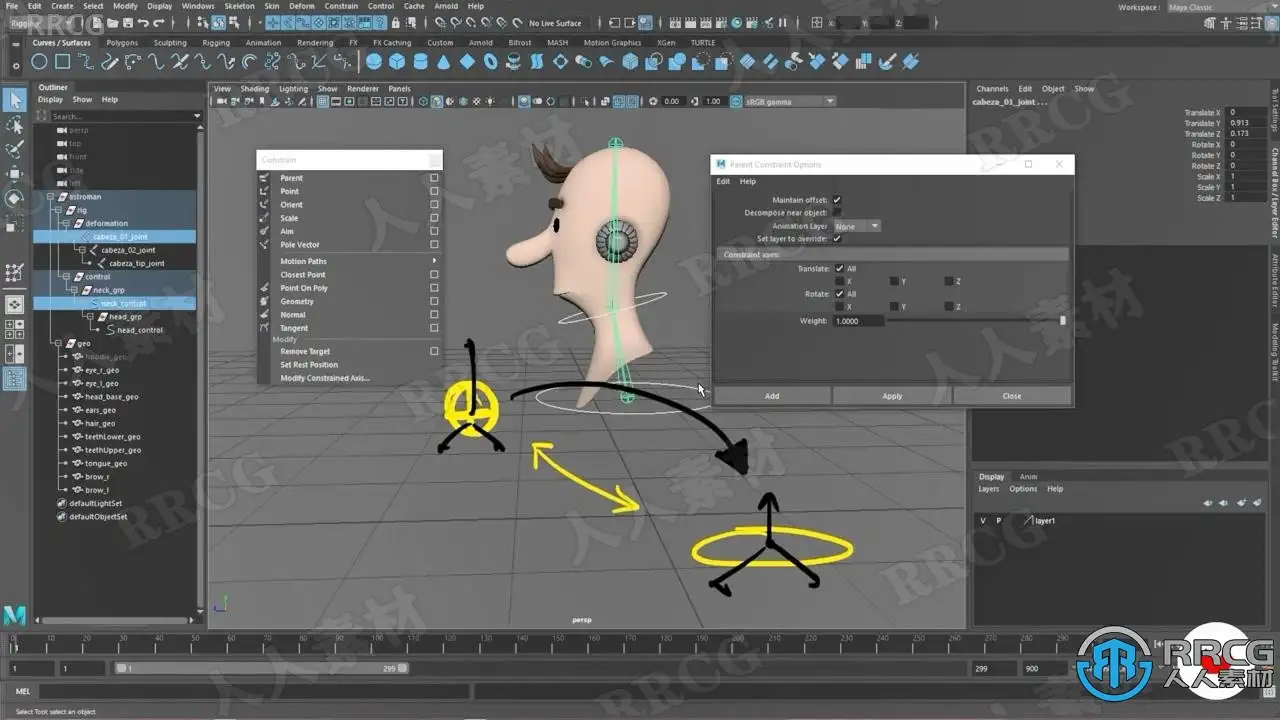Check the Rotate Z axis checkbox
Image resolution: width=1280 pixels, height=720 pixels.
948,306
